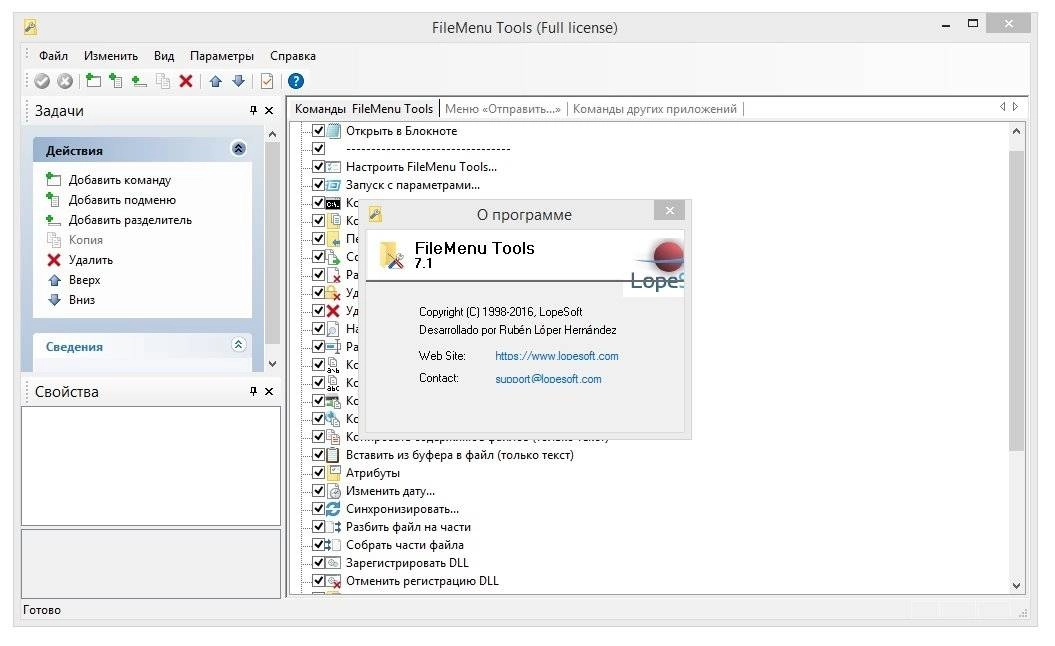This screenshot has height=646, width=1055.
Task: Click the copy toolbar icon
Action: (163, 81)
